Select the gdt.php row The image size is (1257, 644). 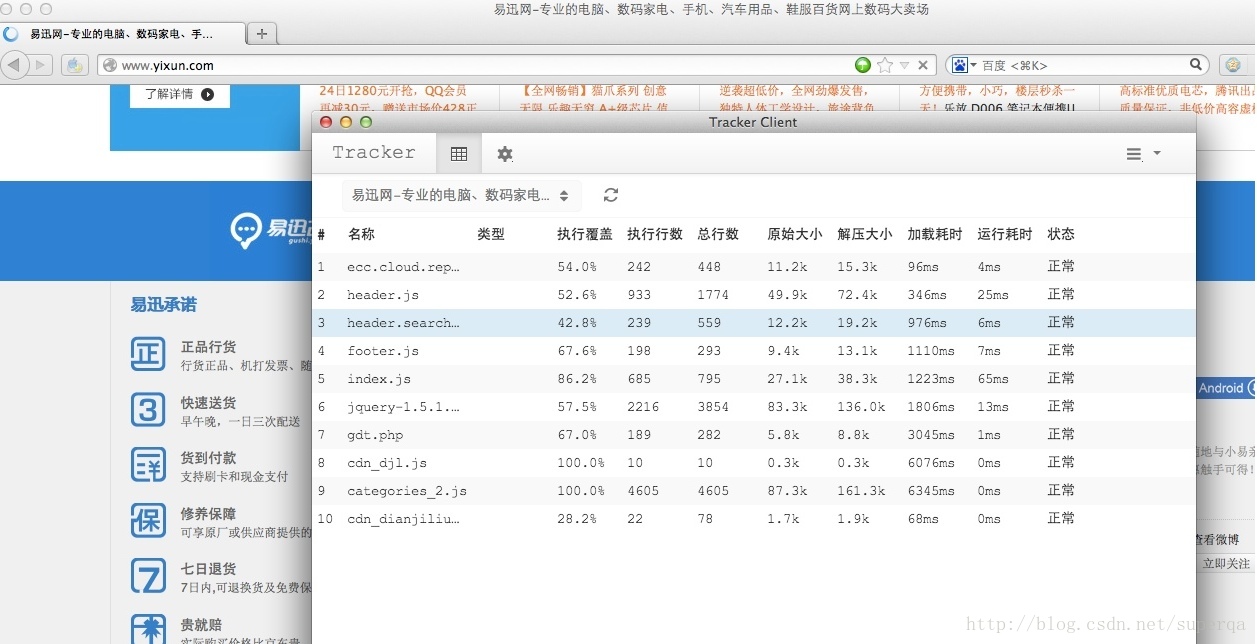pyautogui.click(x=754, y=435)
